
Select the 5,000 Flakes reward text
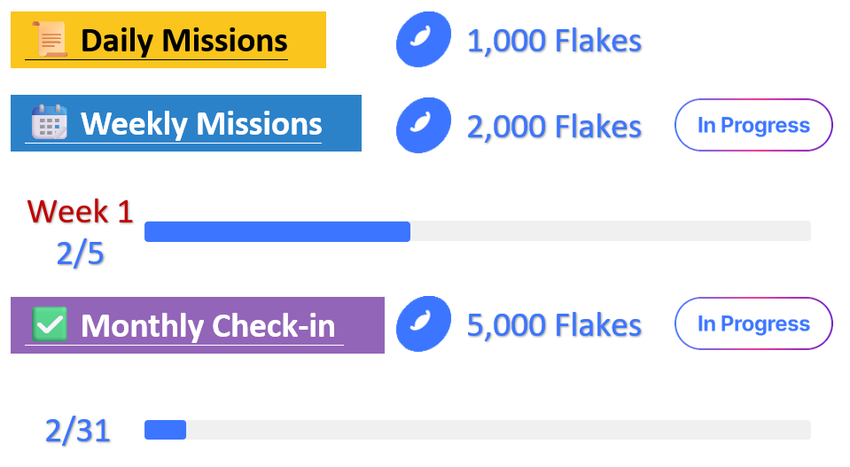[553, 325]
